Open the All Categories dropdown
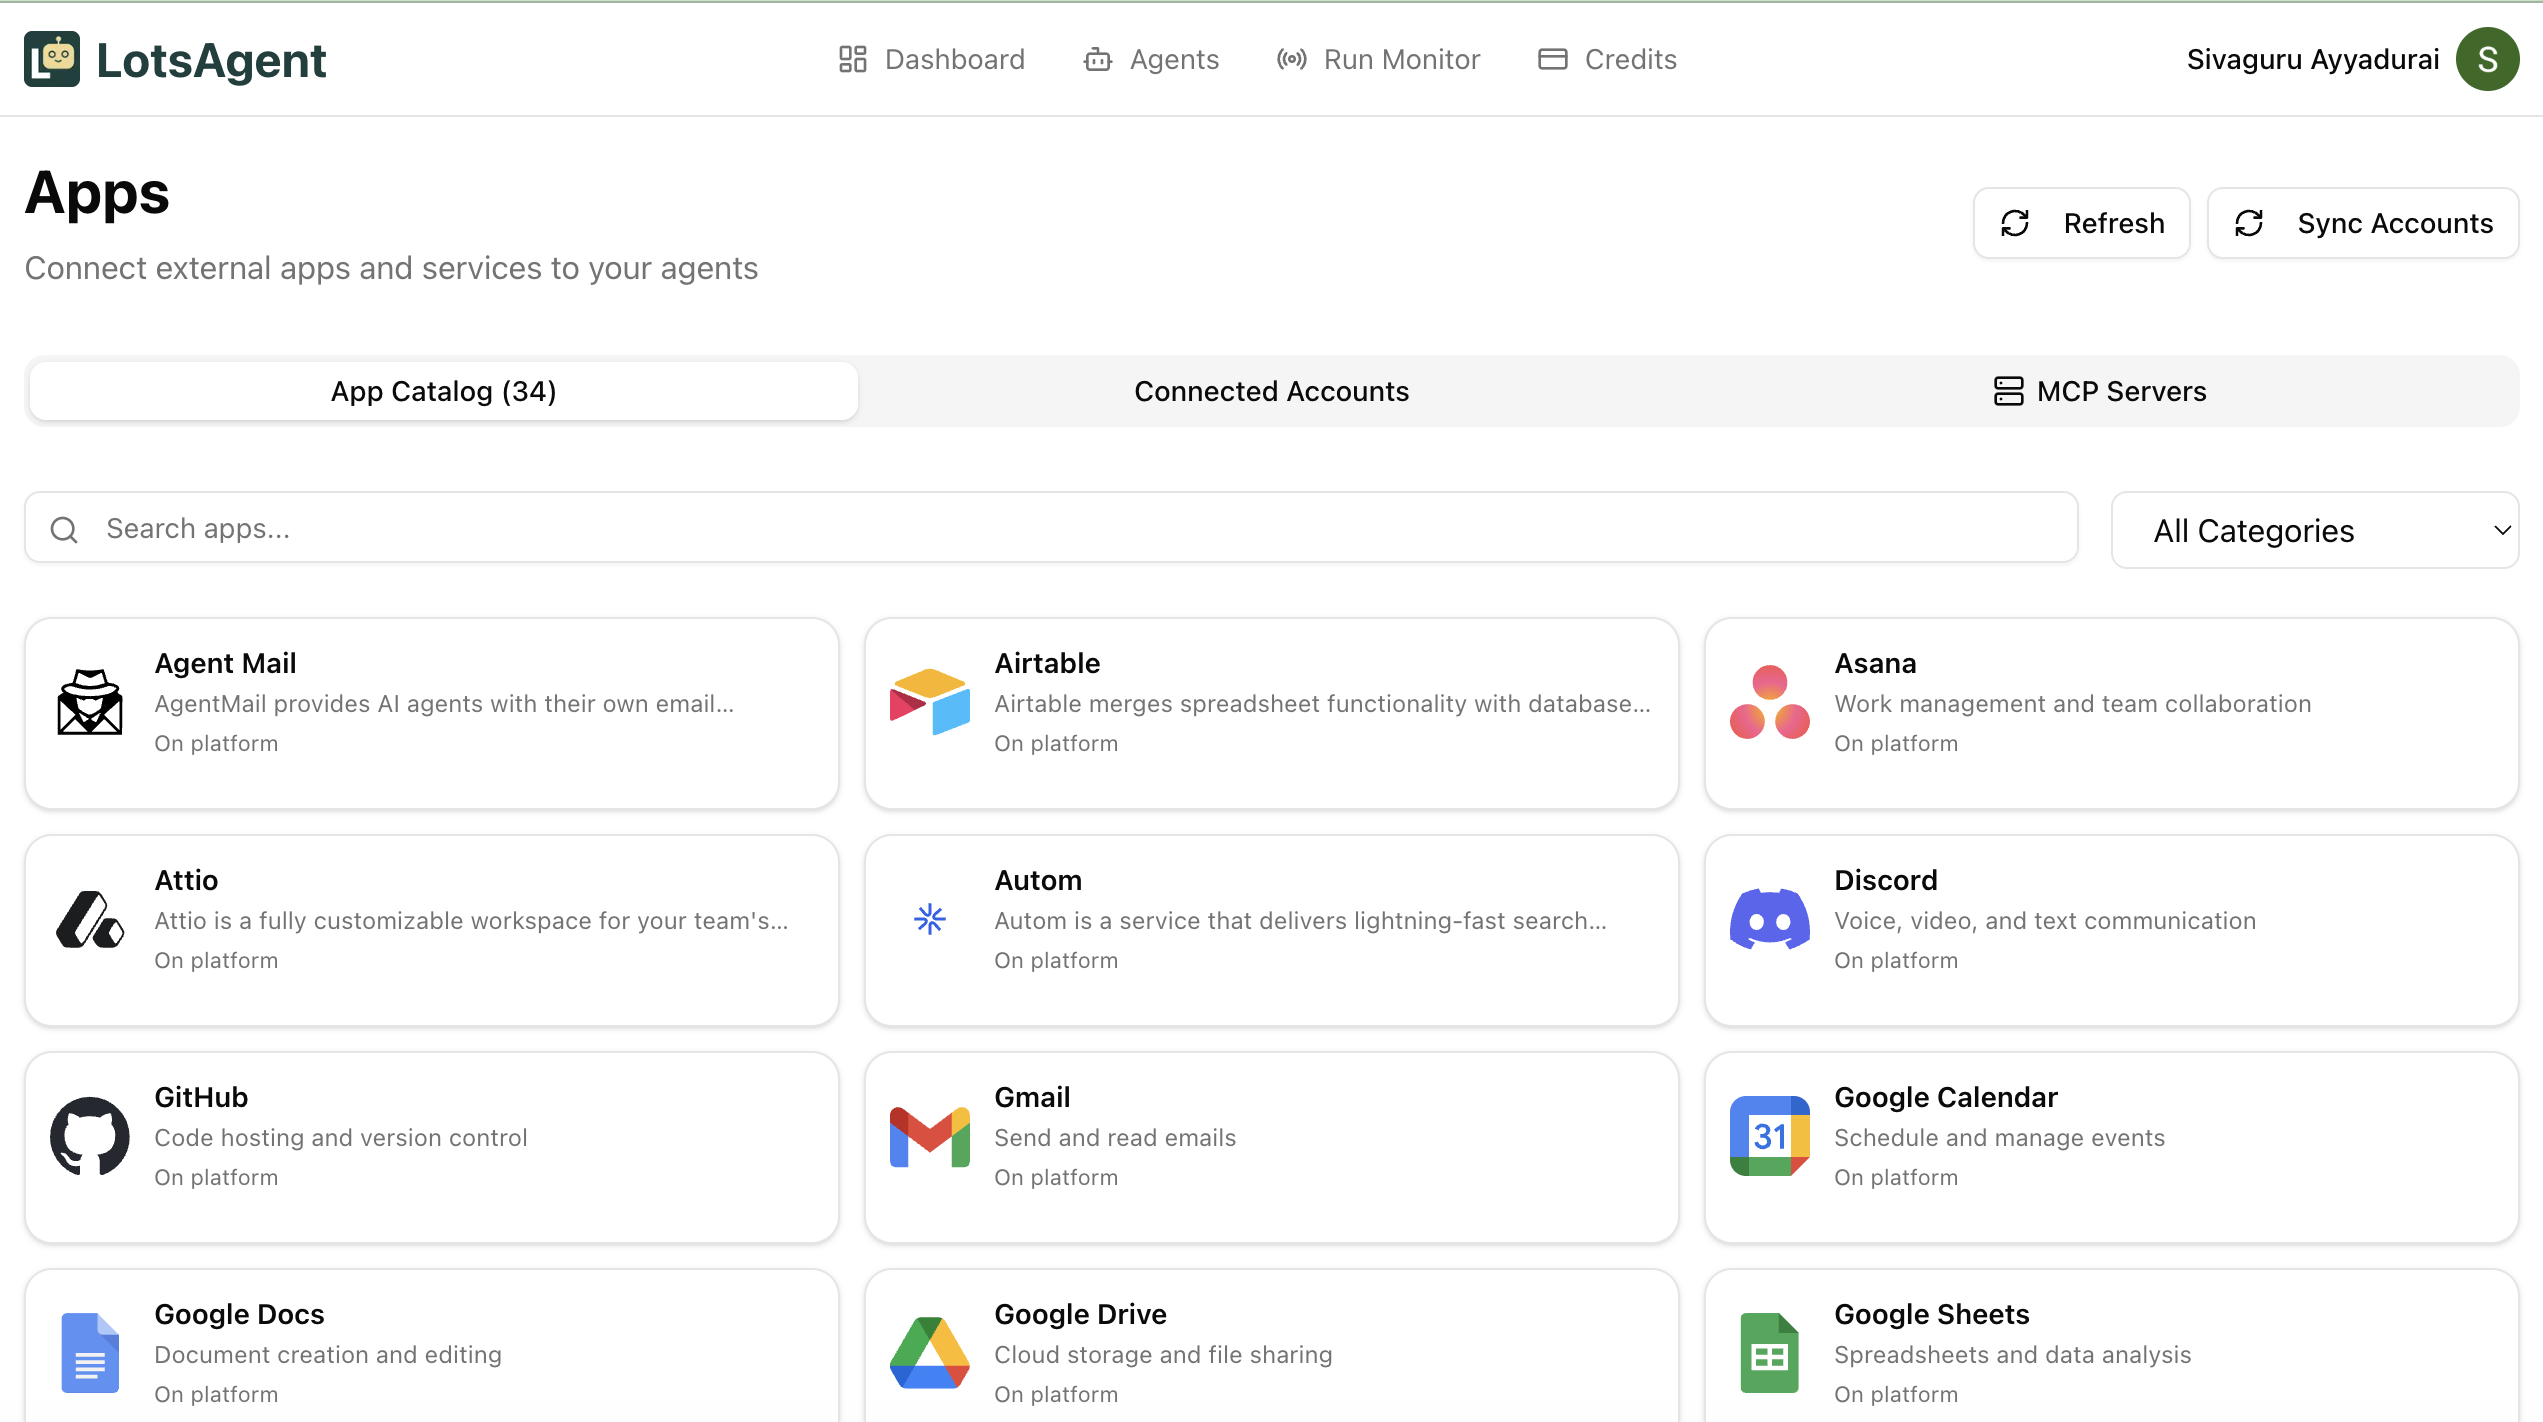Screen dimensions: 2543x1422 pos(2314,530)
